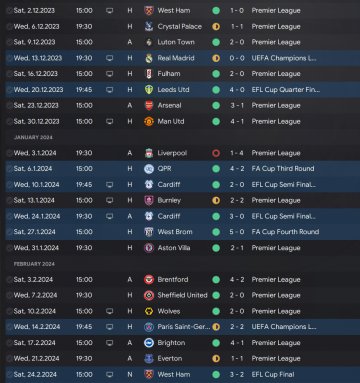360x383 pixels.
Task: Click FA Cup Third Round competition link
Action: (283, 169)
